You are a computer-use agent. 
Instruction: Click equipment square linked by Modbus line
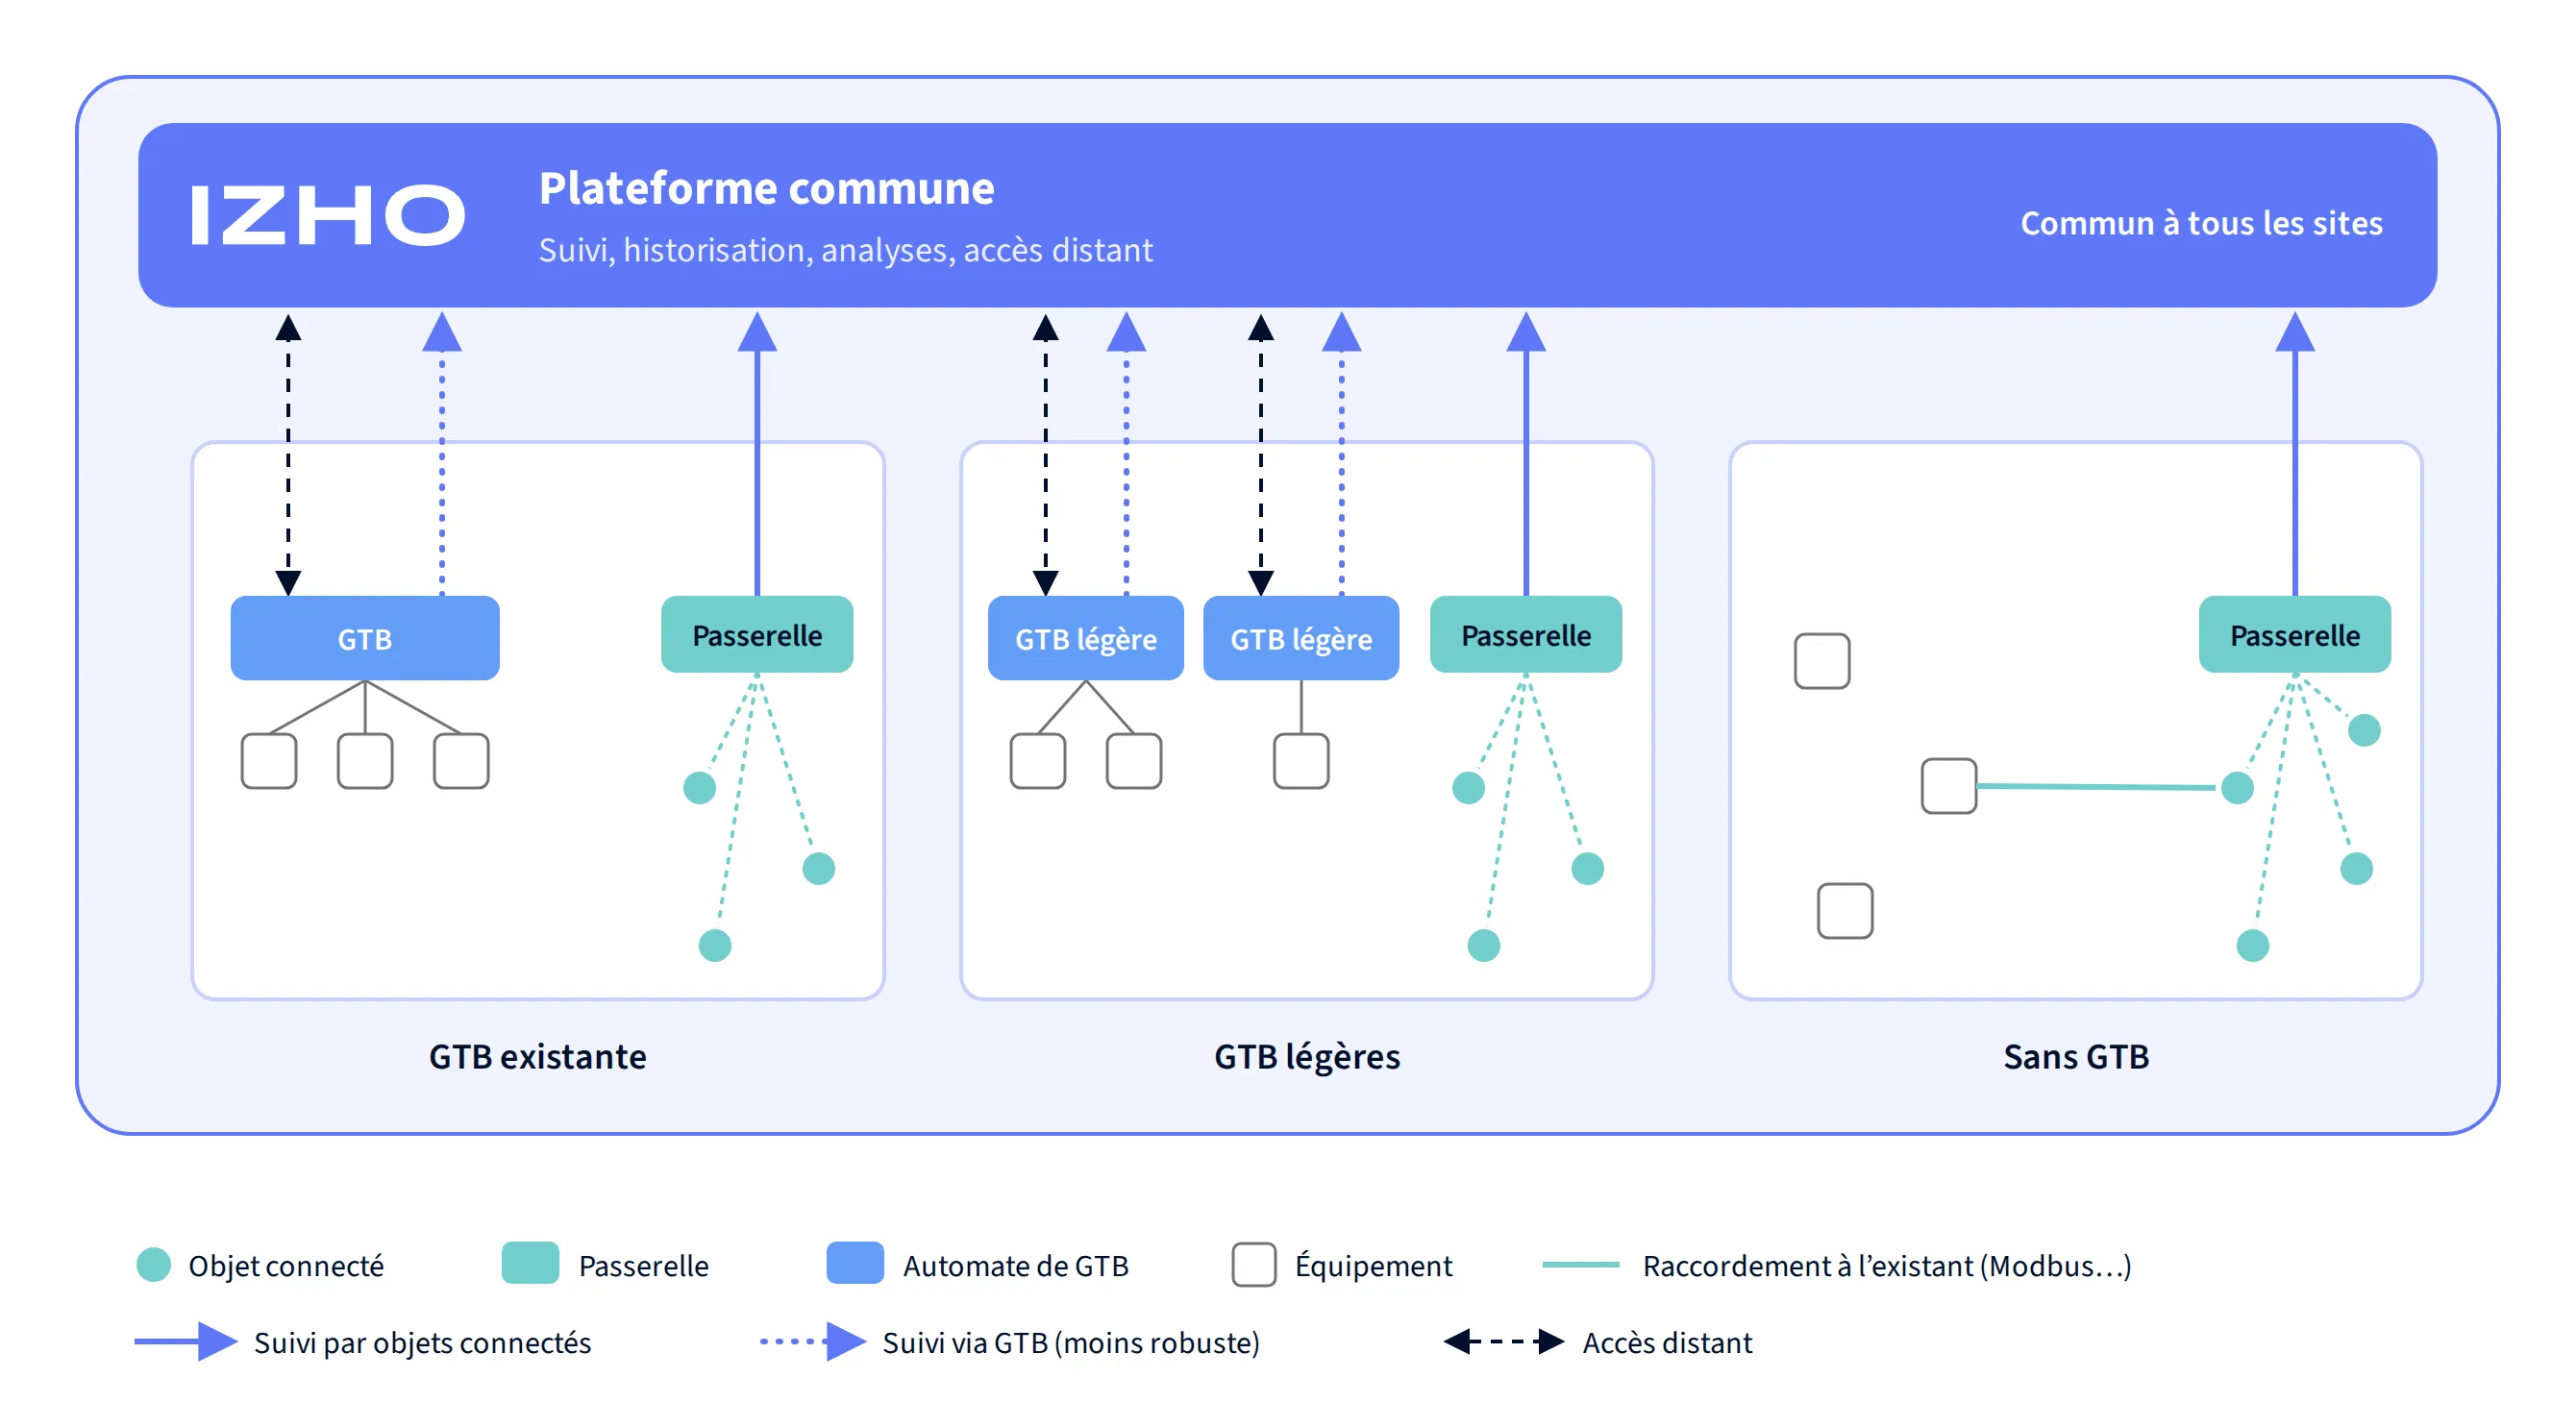pos(1949,786)
